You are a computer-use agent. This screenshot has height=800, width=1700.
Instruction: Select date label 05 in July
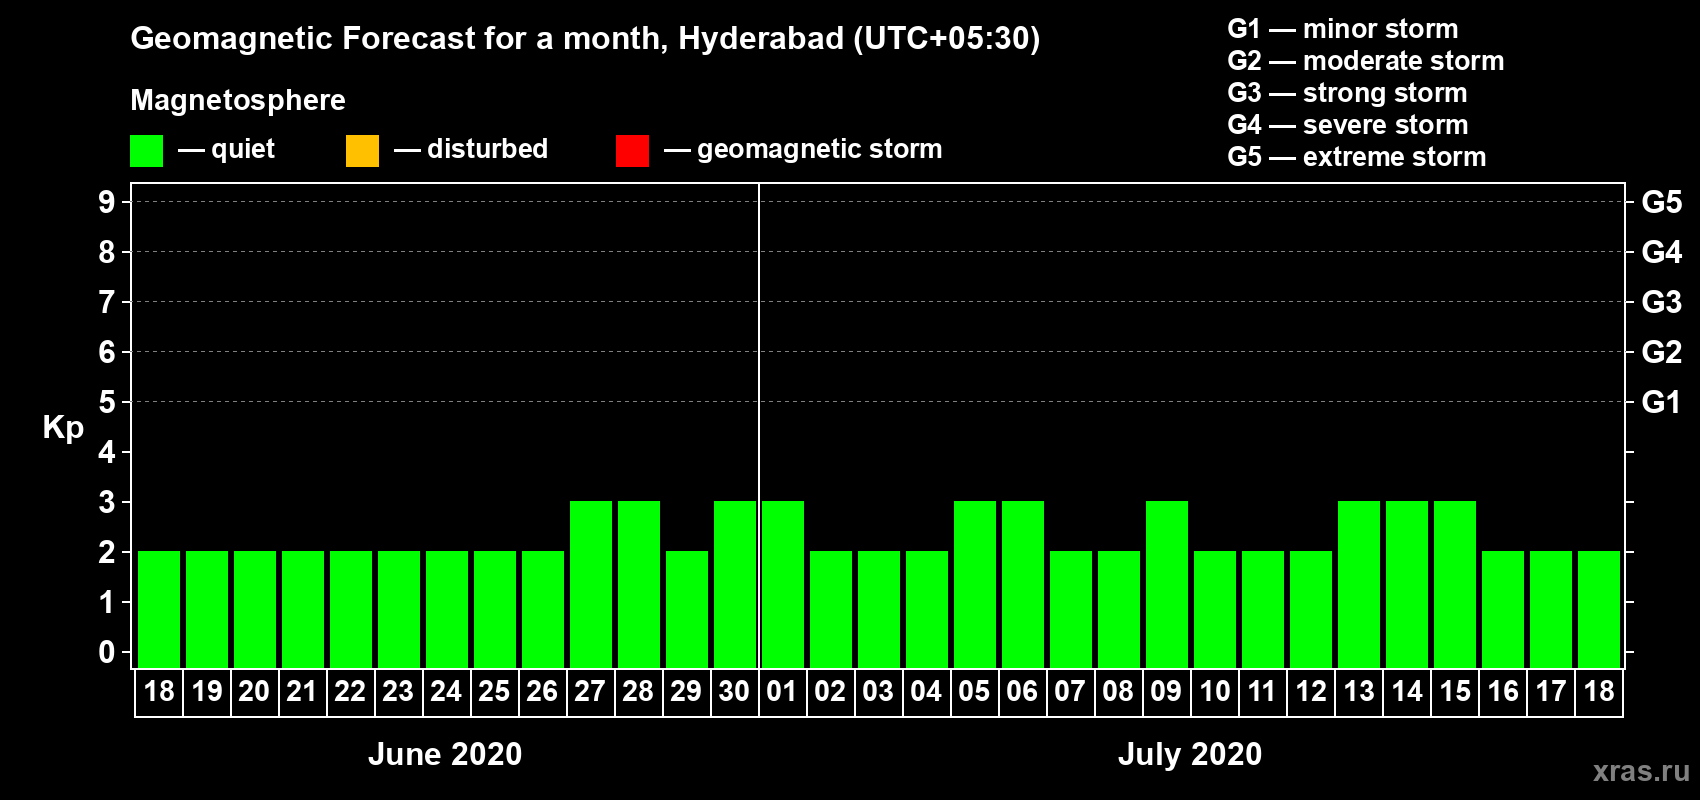point(974,691)
